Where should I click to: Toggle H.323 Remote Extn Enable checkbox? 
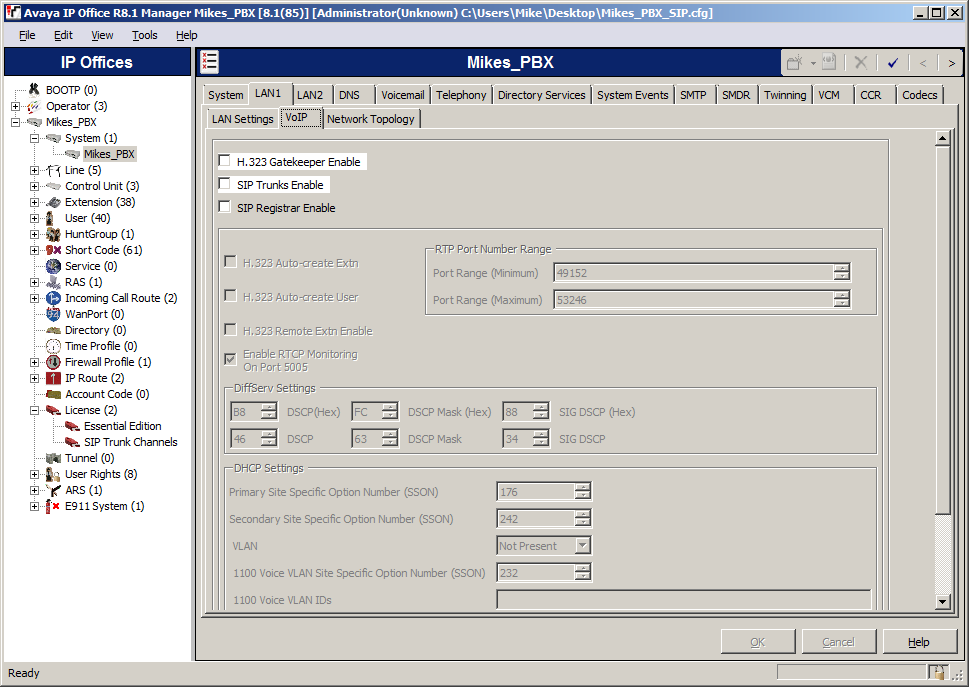(x=231, y=330)
